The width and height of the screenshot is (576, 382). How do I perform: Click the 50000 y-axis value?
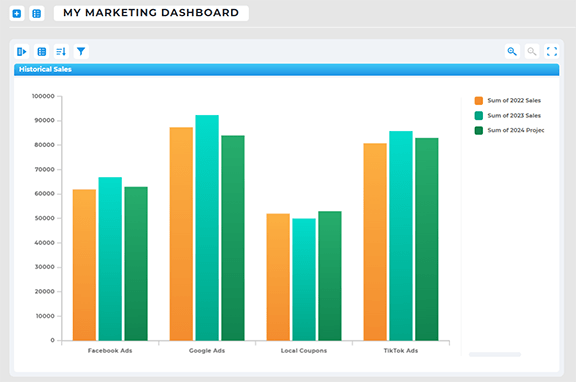tap(44, 218)
